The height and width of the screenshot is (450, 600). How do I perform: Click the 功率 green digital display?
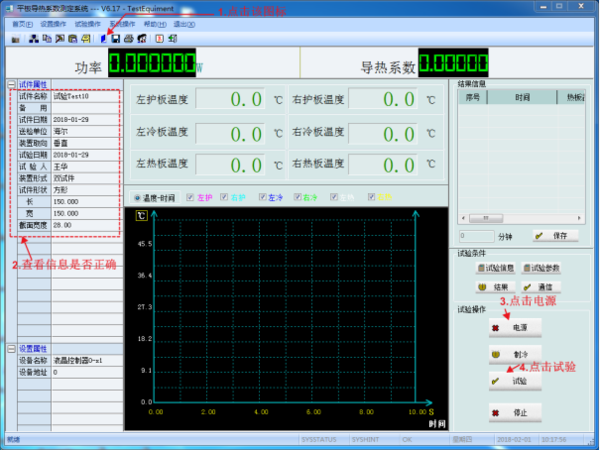click(152, 63)
